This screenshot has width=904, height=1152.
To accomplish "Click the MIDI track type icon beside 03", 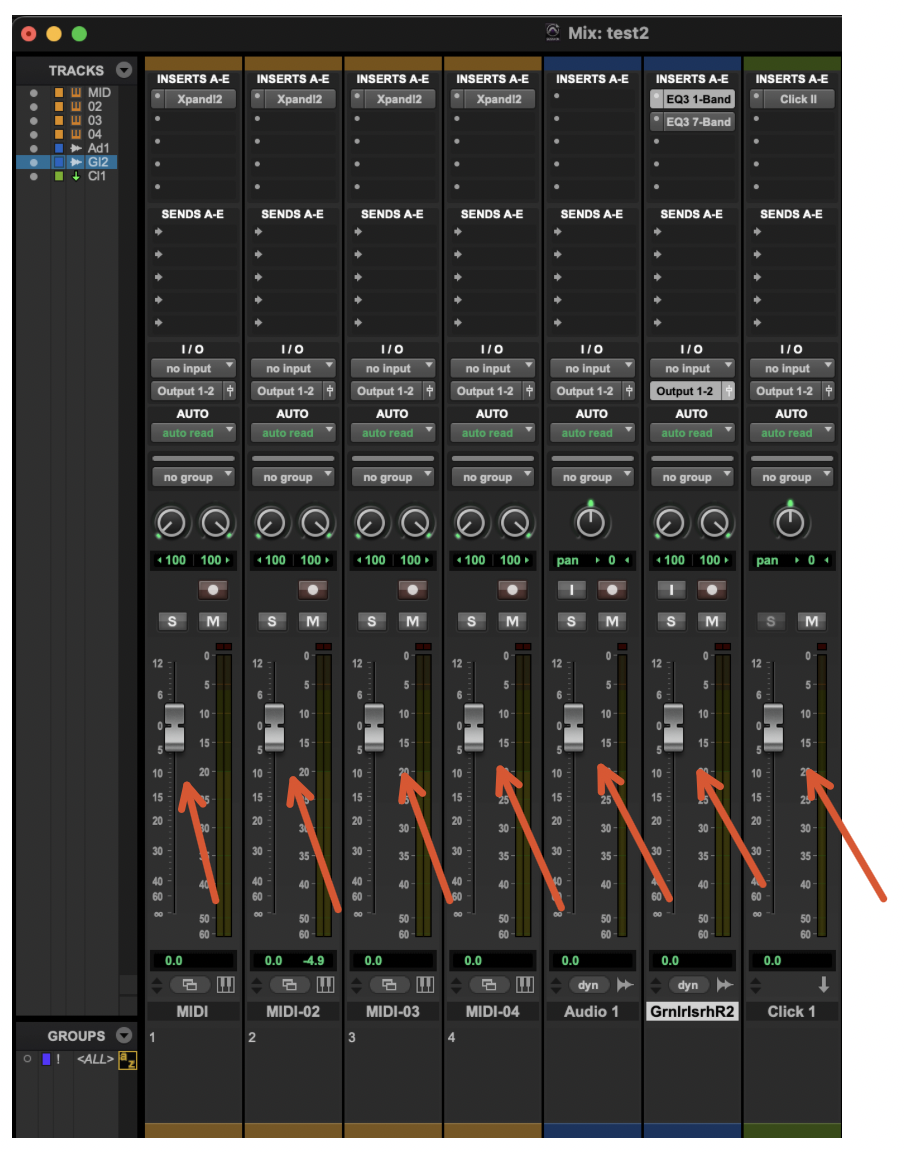I will pyautogui.click(x=76, y=120).
